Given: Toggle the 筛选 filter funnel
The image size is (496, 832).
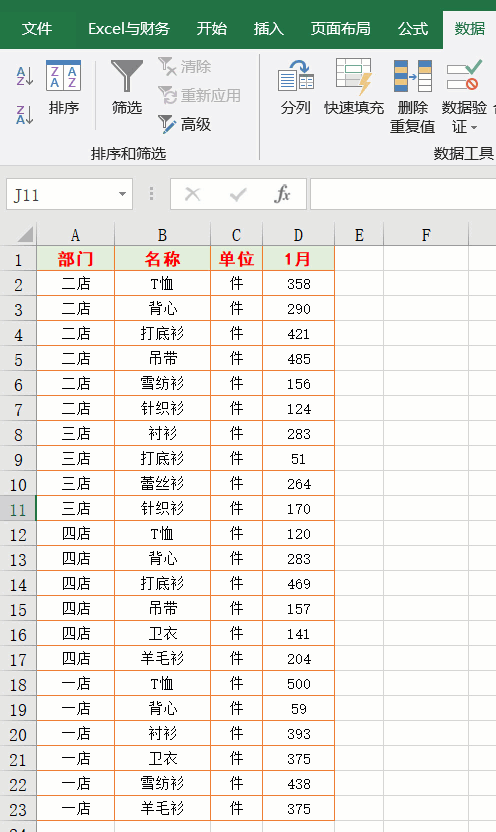Looking at the screenshot, I should [x=127, y=88].
